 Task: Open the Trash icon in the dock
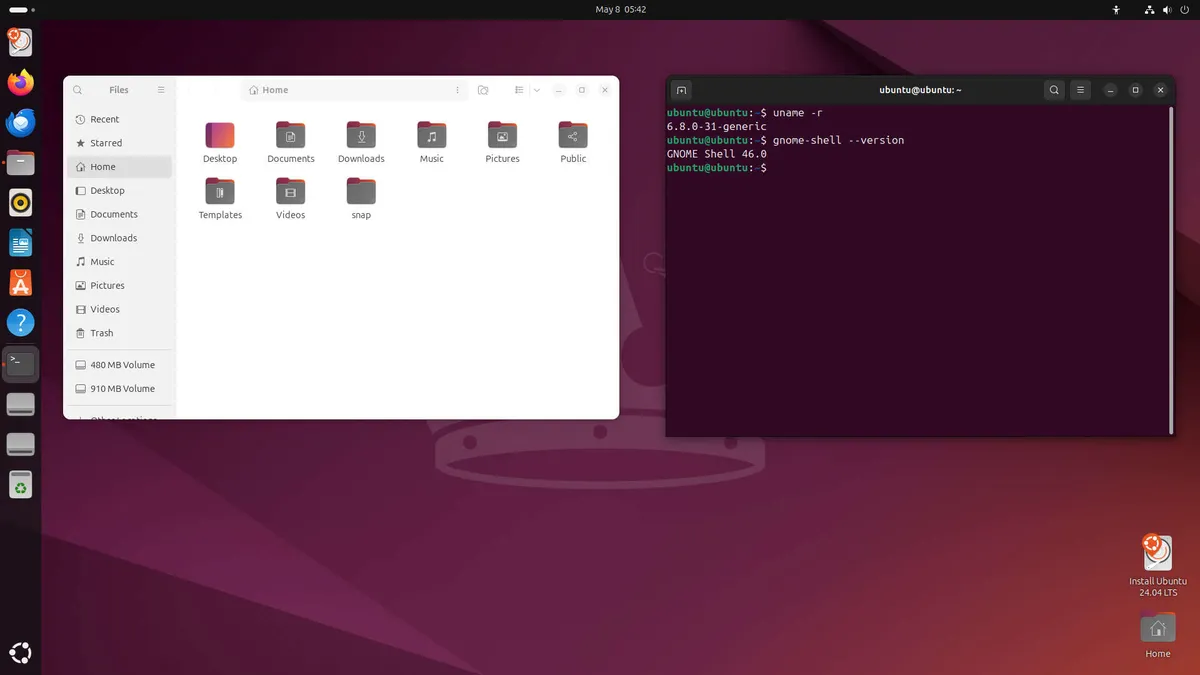[x=20, y=485]
